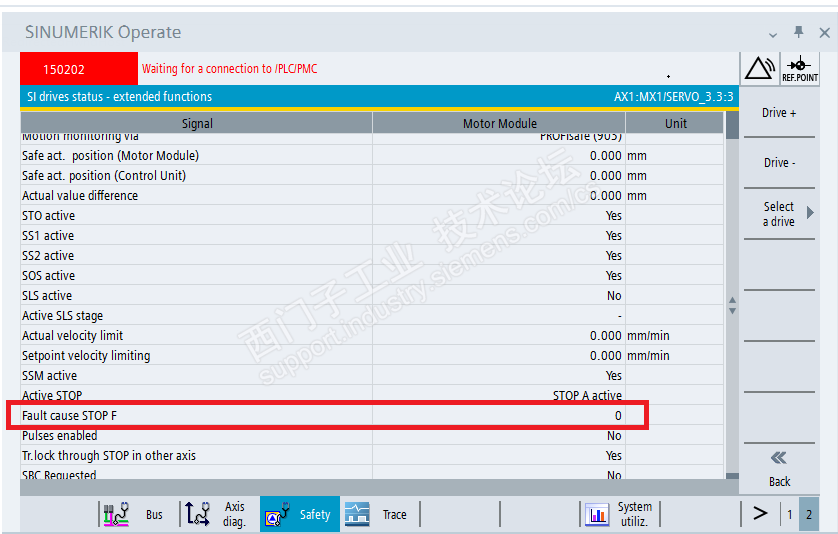Select the Setpoint velocity limiting row
Viewport: 838px width, 534px height.
[x=372, y=355]
